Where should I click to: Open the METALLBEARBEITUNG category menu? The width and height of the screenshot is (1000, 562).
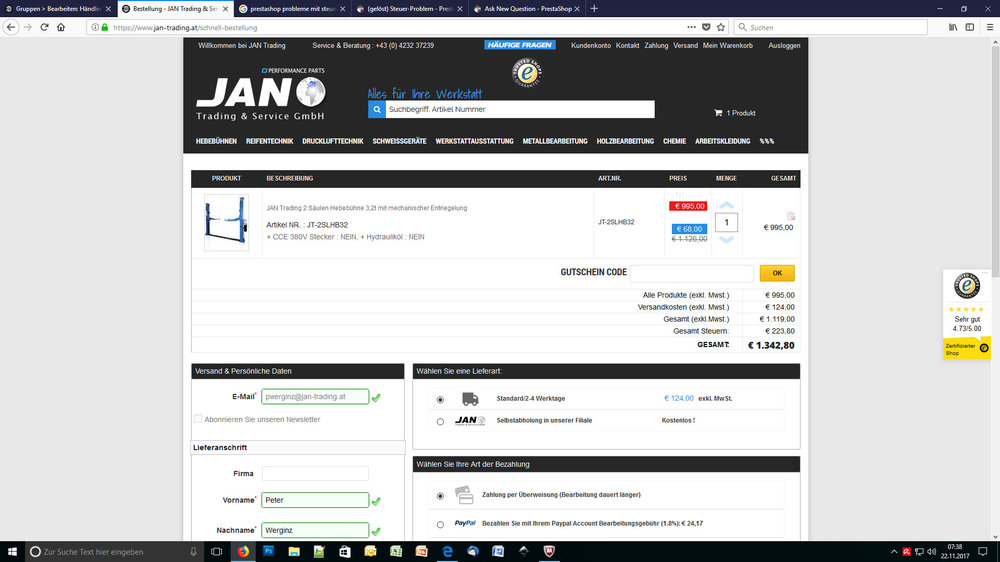tap(555, 141)
